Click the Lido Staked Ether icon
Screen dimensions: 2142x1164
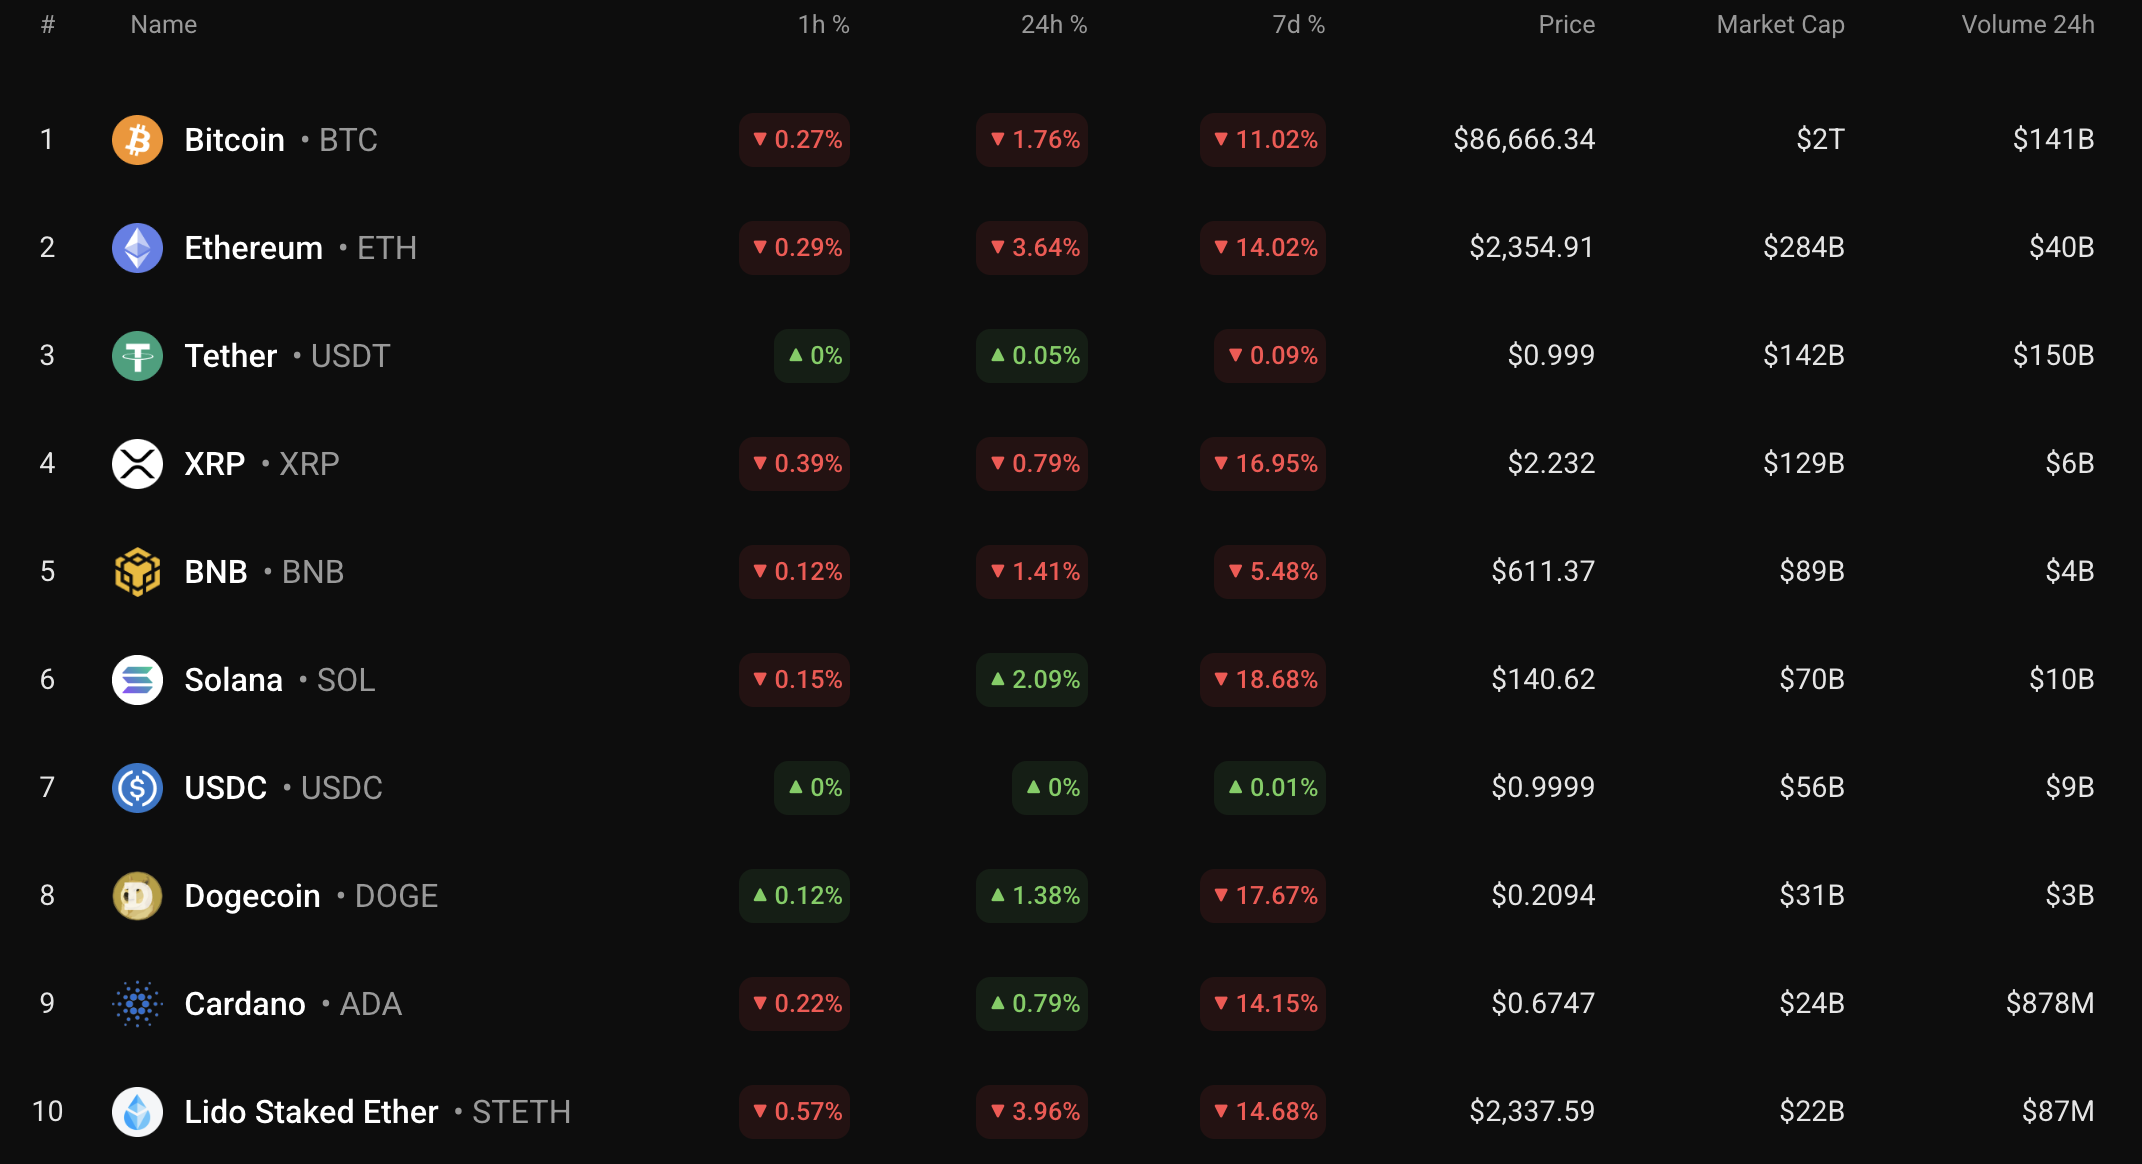137,1112
